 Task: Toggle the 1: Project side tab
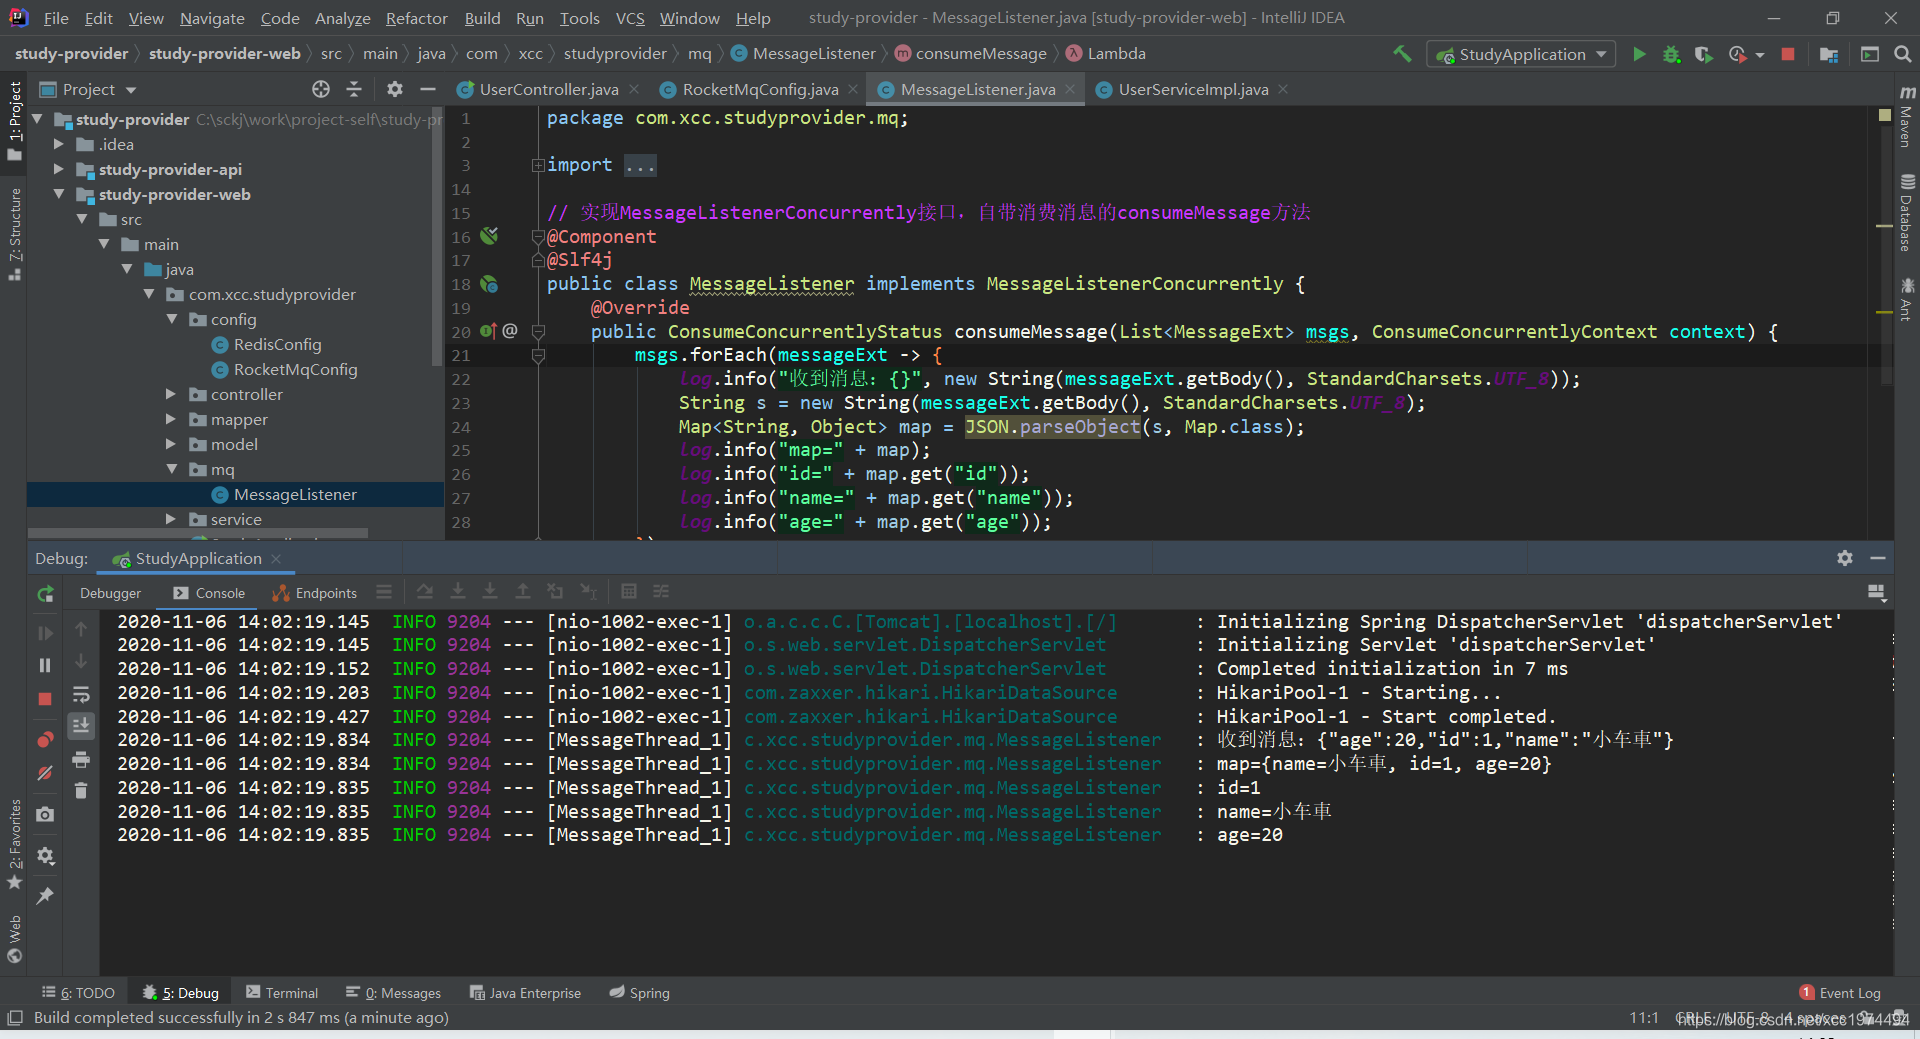[15, 120]
